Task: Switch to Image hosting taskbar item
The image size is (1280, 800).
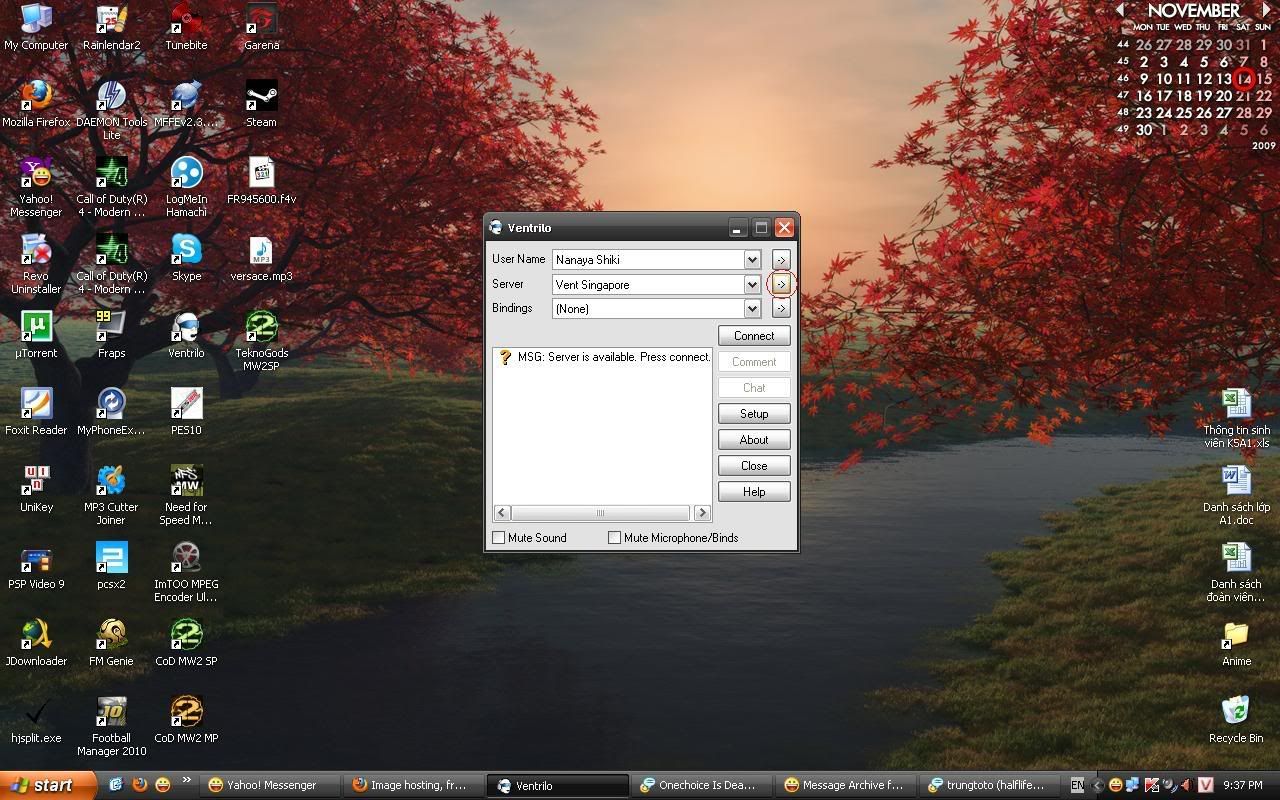Action: (x=414, y=785)
